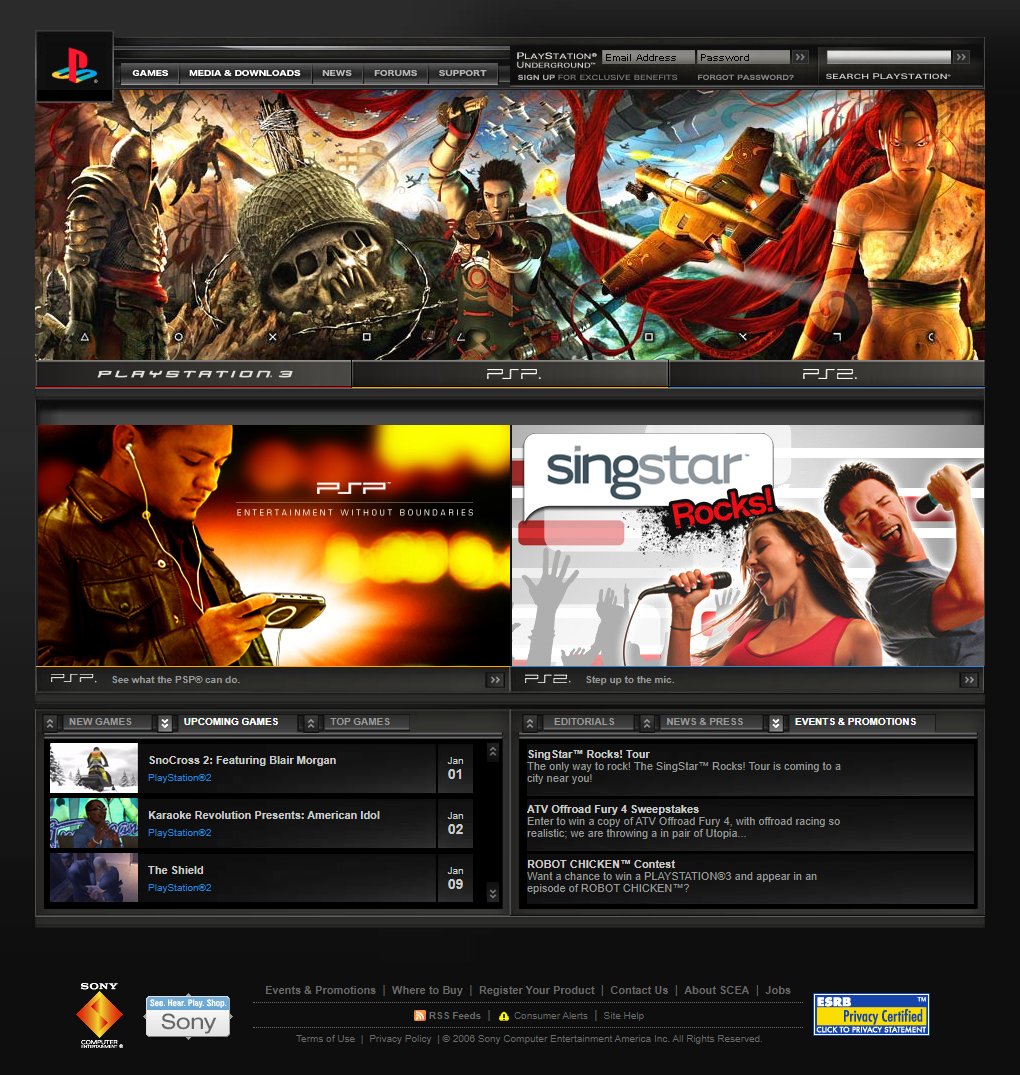Focus the Email Address field

(648, 58)
